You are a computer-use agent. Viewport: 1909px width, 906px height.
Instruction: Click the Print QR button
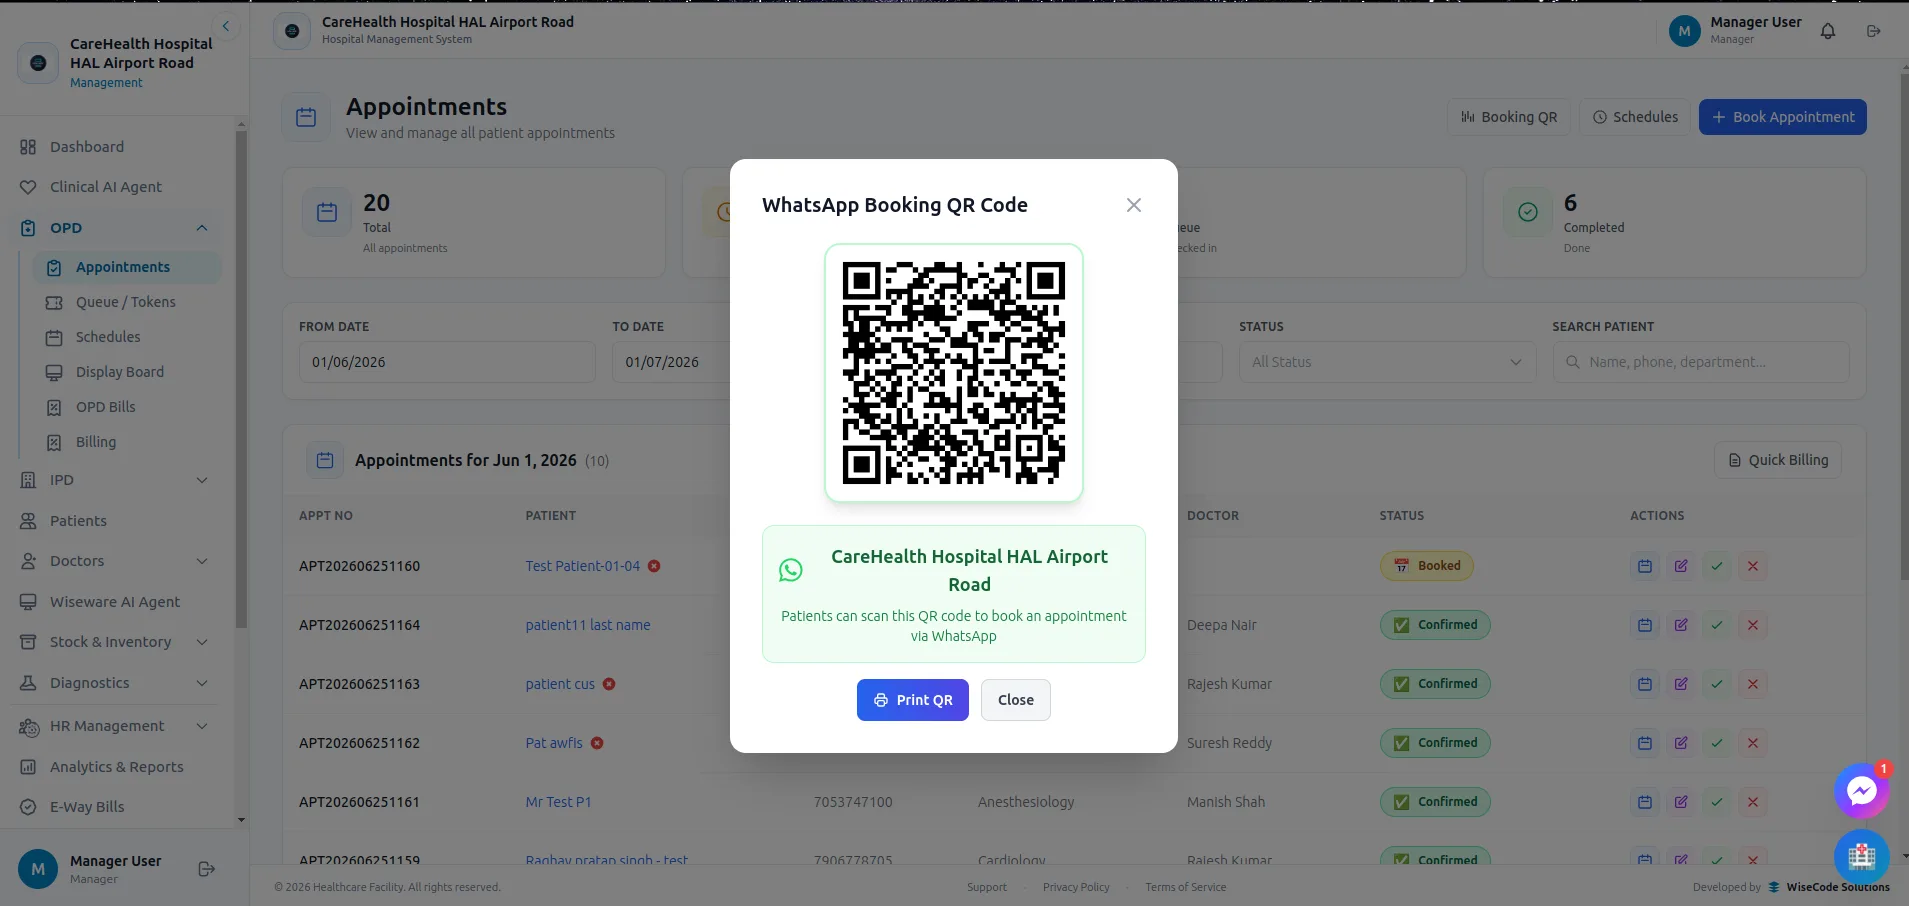(912, 700)
